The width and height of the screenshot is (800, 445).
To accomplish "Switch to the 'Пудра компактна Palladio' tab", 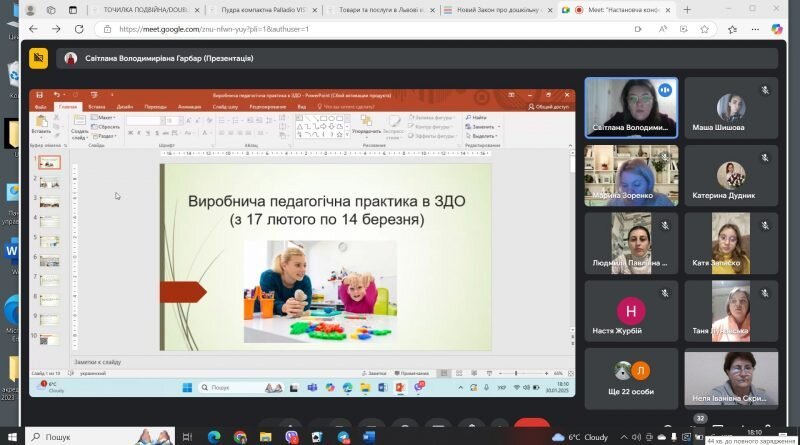I will pos(263,10).
